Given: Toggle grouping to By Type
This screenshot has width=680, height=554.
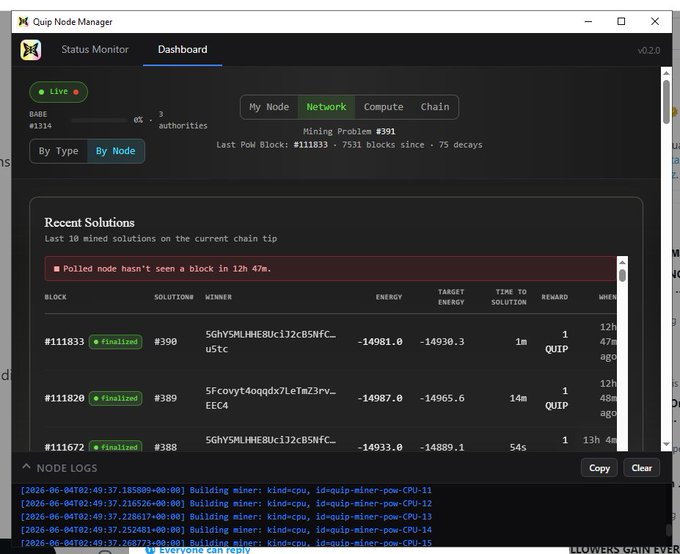Looking at the screenshot, I should tap(59, 151).
